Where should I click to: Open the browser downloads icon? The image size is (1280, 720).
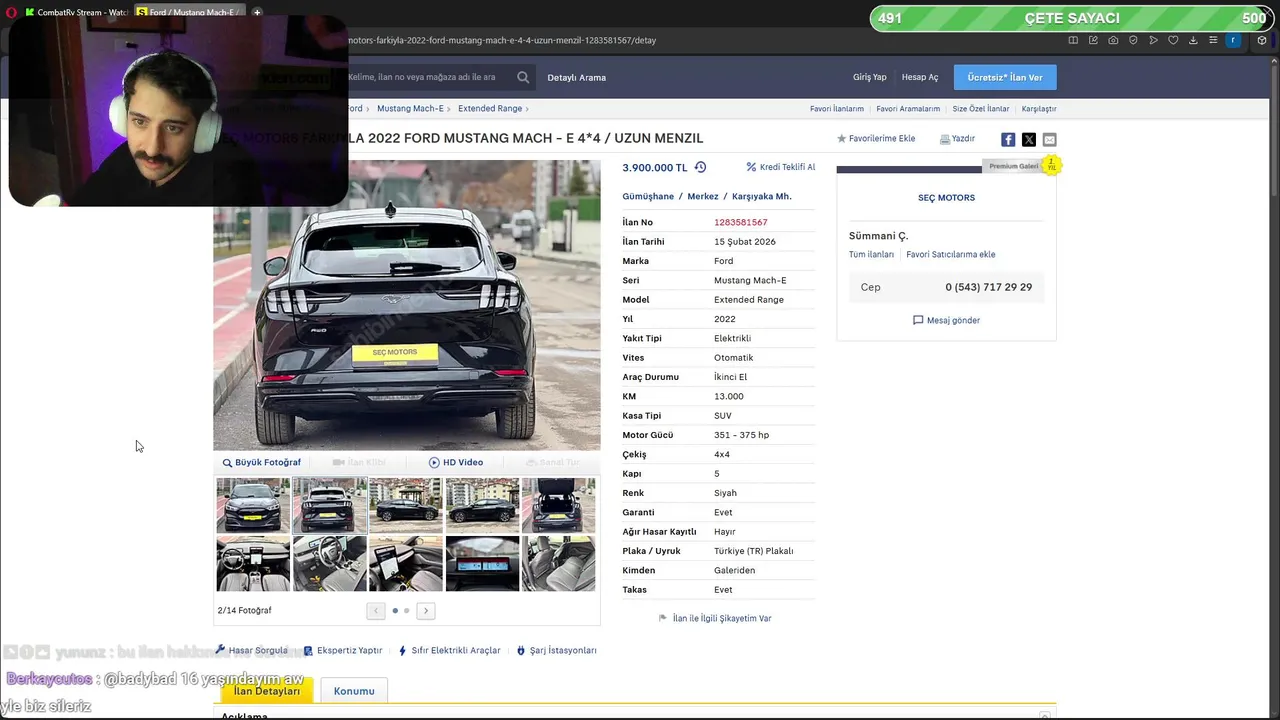click(x=1193, y=40)
